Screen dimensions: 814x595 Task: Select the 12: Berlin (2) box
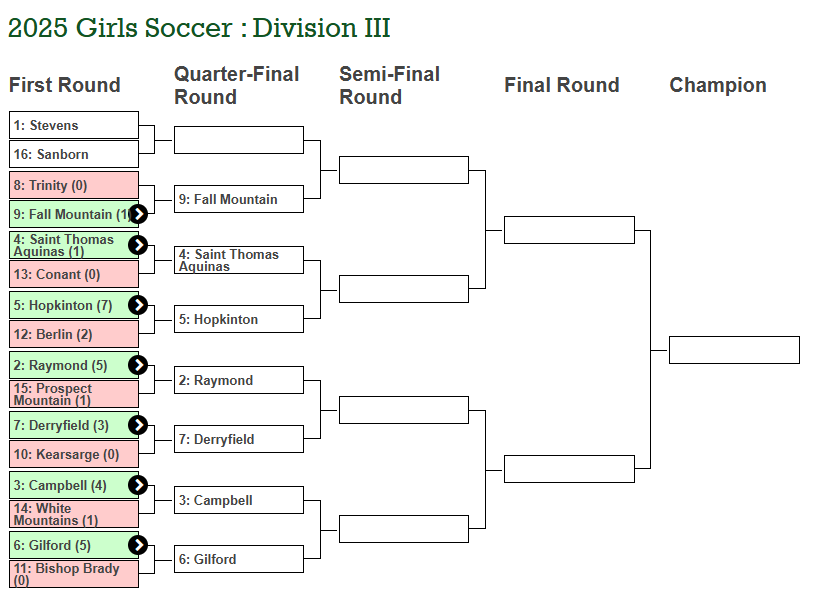point(74,334)
